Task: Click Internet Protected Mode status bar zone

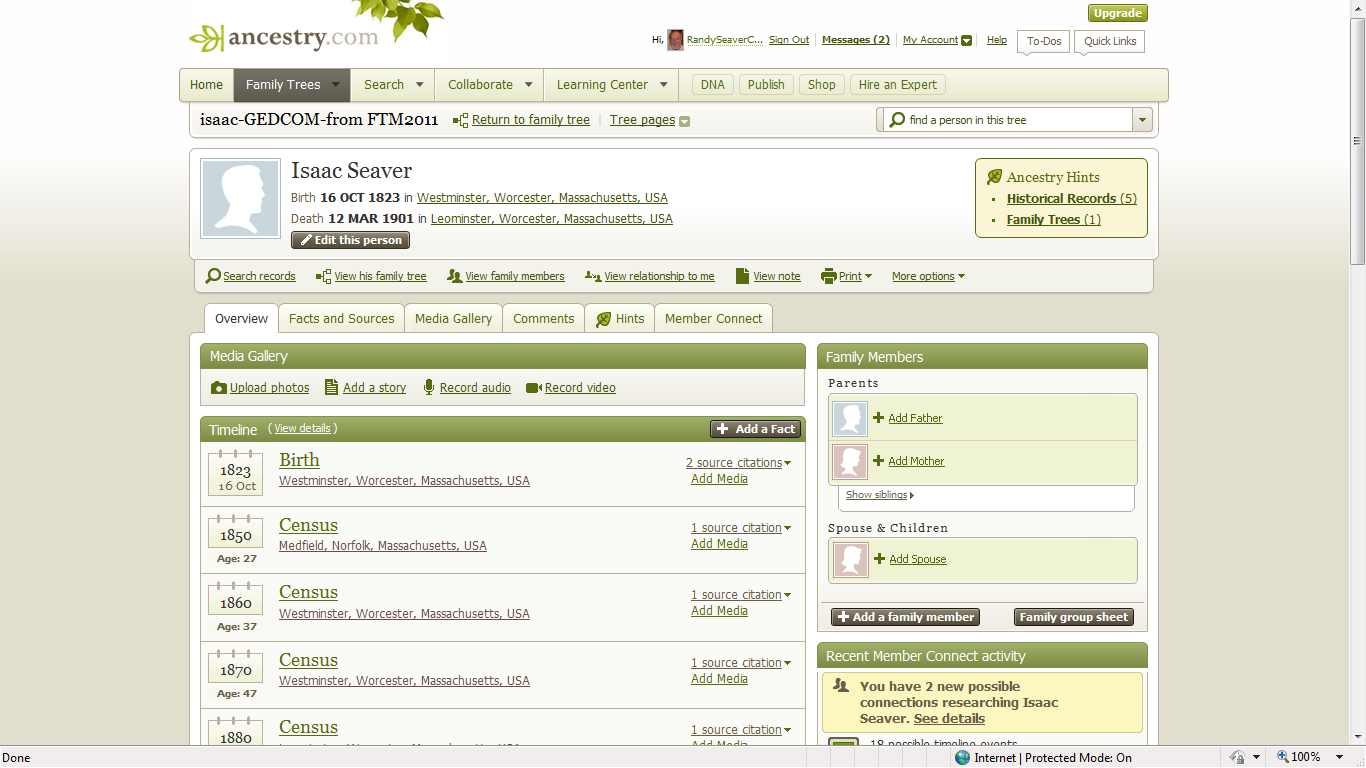Action: point(1043,758)
